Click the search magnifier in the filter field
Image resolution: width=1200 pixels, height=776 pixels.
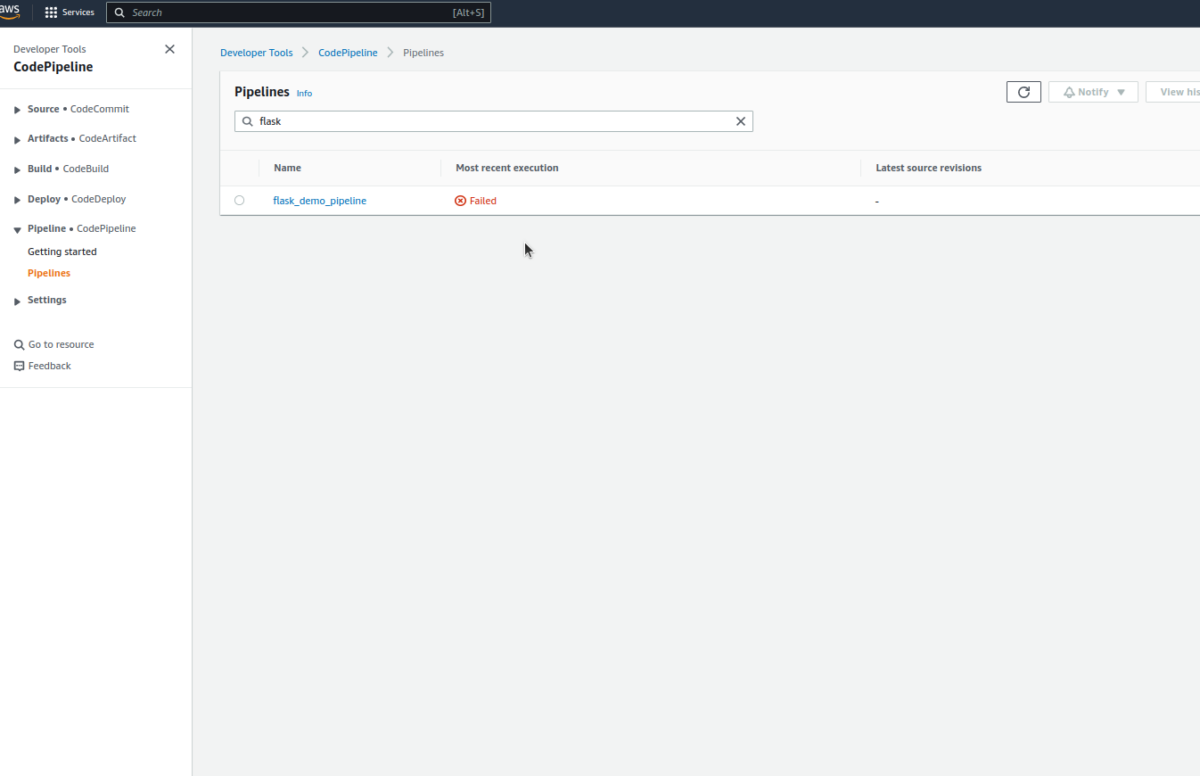[x=246, y=121]
